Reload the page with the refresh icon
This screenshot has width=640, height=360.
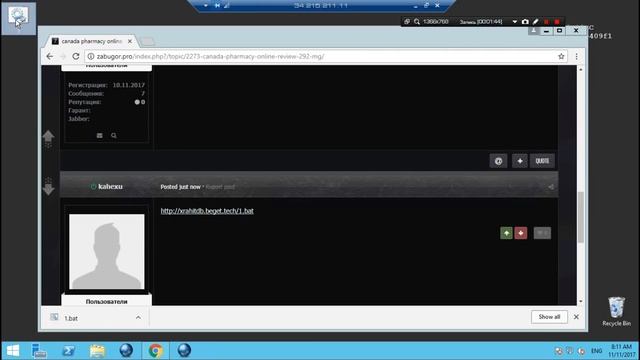[76, 56]
